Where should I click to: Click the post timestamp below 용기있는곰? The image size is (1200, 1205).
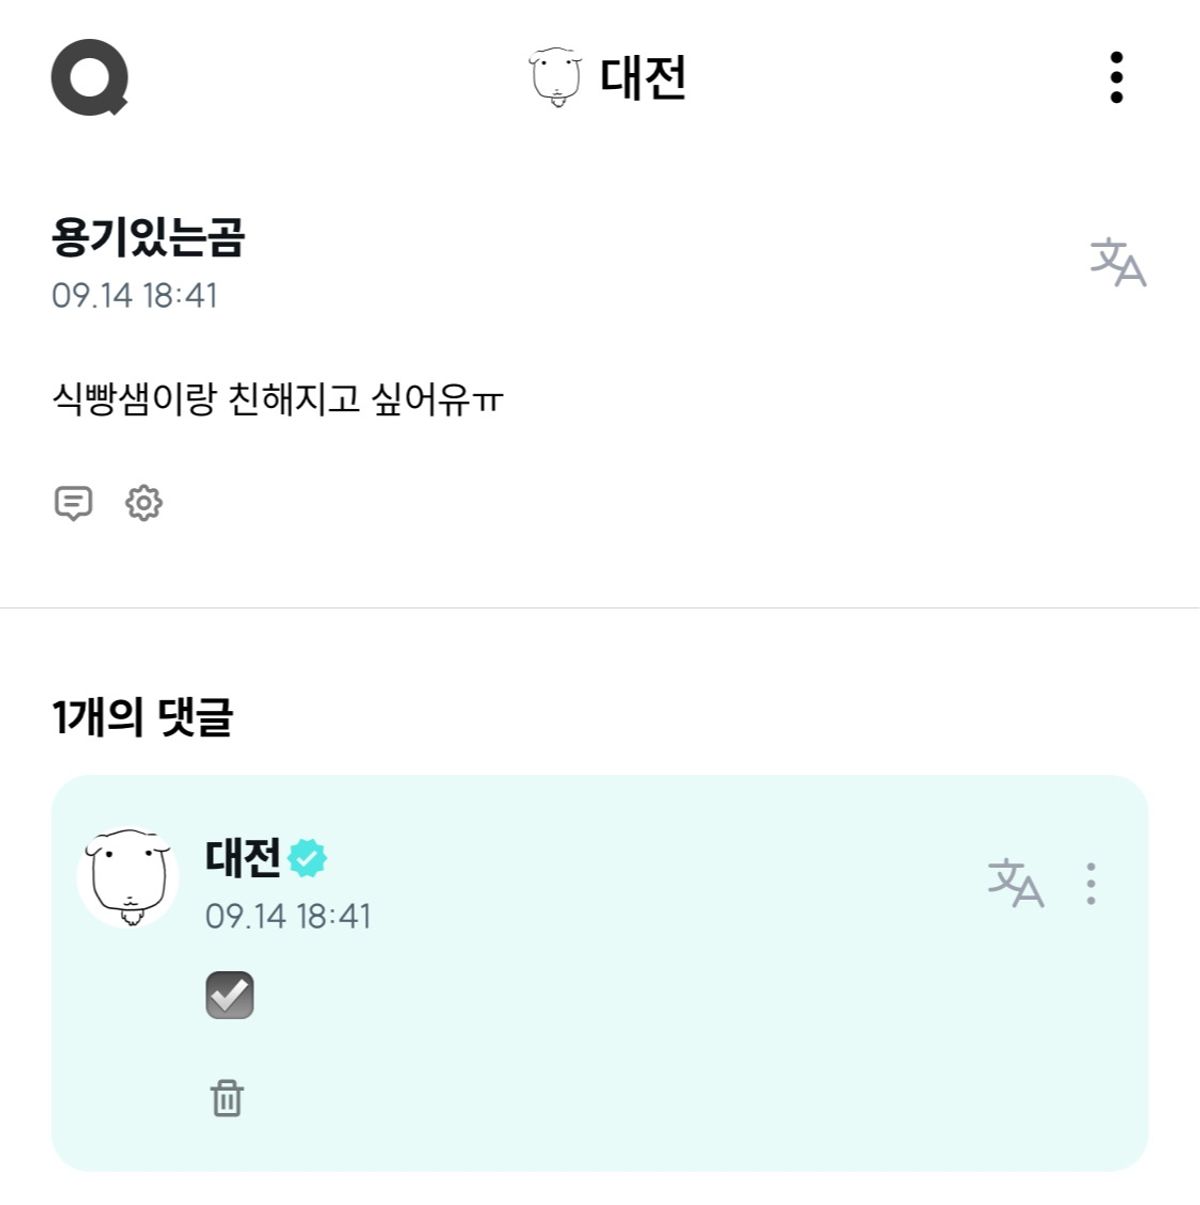135,296
